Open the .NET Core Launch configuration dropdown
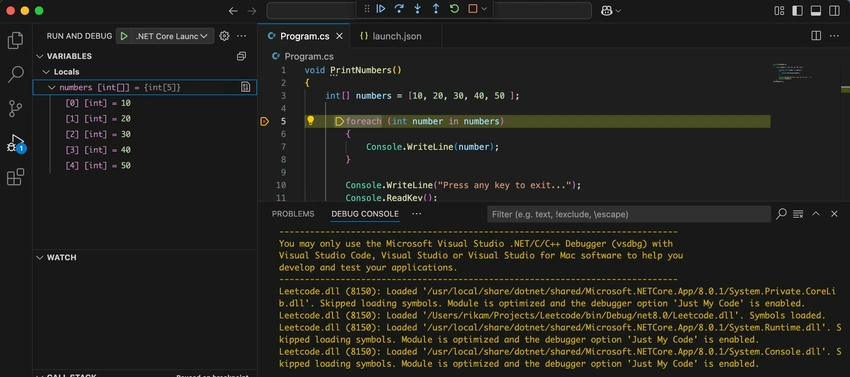This screenshot has height=377, width=850. [x=171, y=36]
